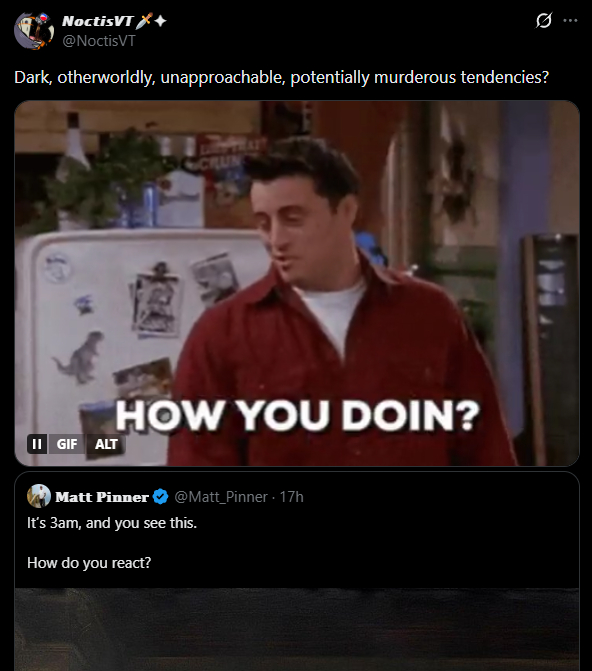Image resolution: width=592 pixels, height=671 pixels.
Task: Click the GIF badge label
Action: click(67, 444)
